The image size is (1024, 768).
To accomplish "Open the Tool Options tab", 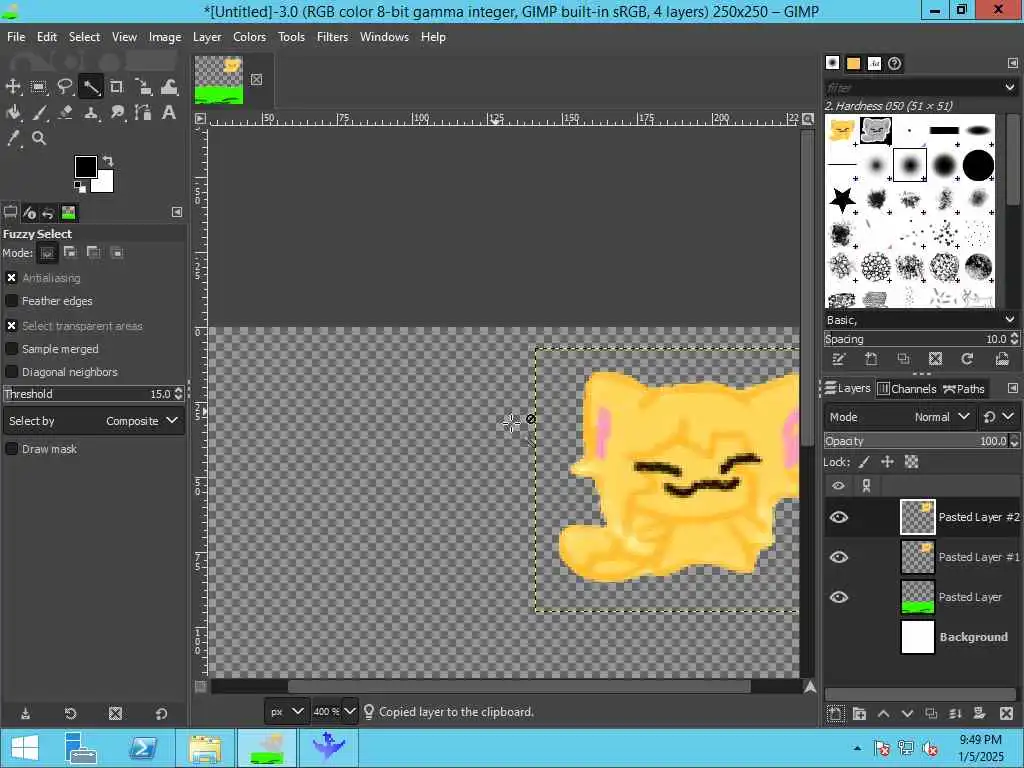I will [x=10, y=212].
